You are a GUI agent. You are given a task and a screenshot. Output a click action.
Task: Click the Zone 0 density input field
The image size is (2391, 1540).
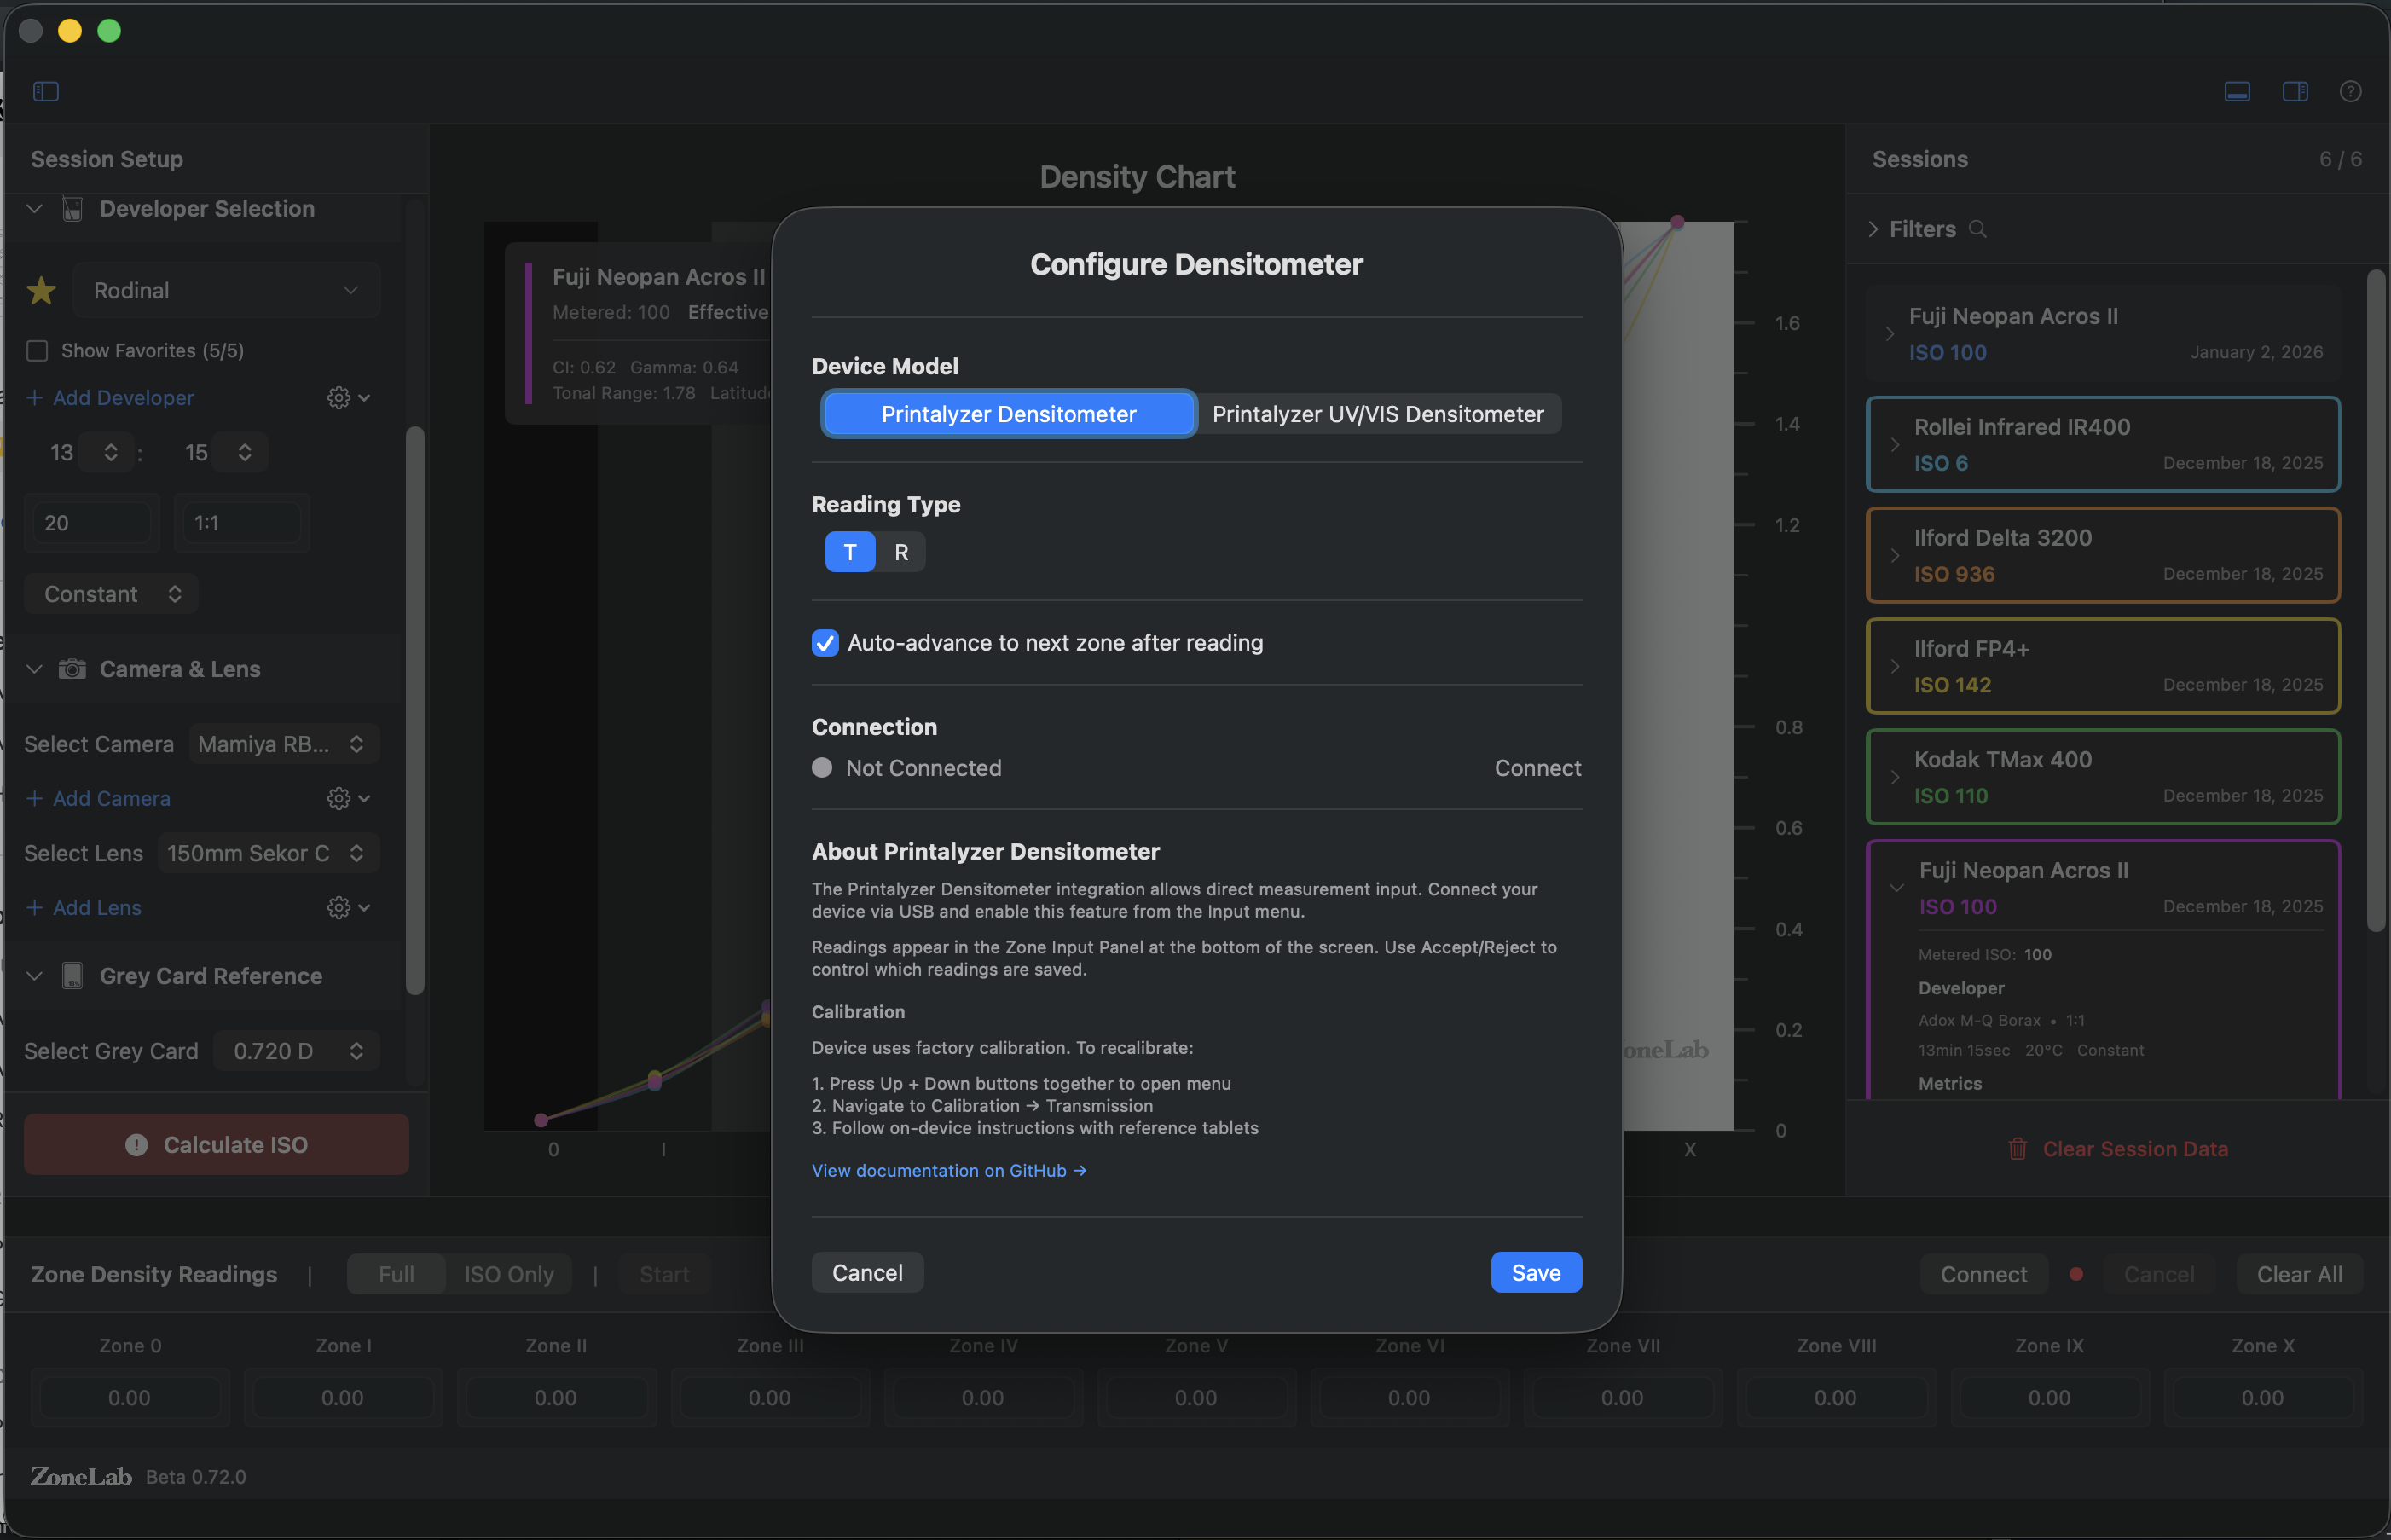pos(129,1397)
